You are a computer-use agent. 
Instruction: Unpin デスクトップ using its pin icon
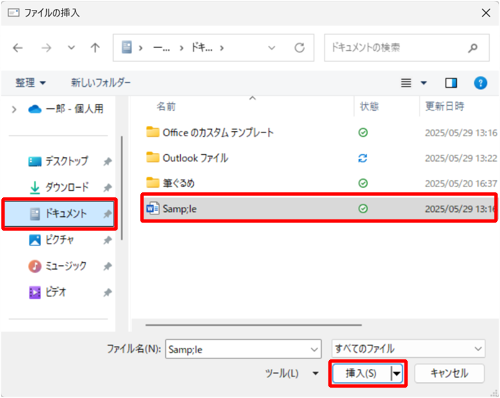[x=107, y=162]
